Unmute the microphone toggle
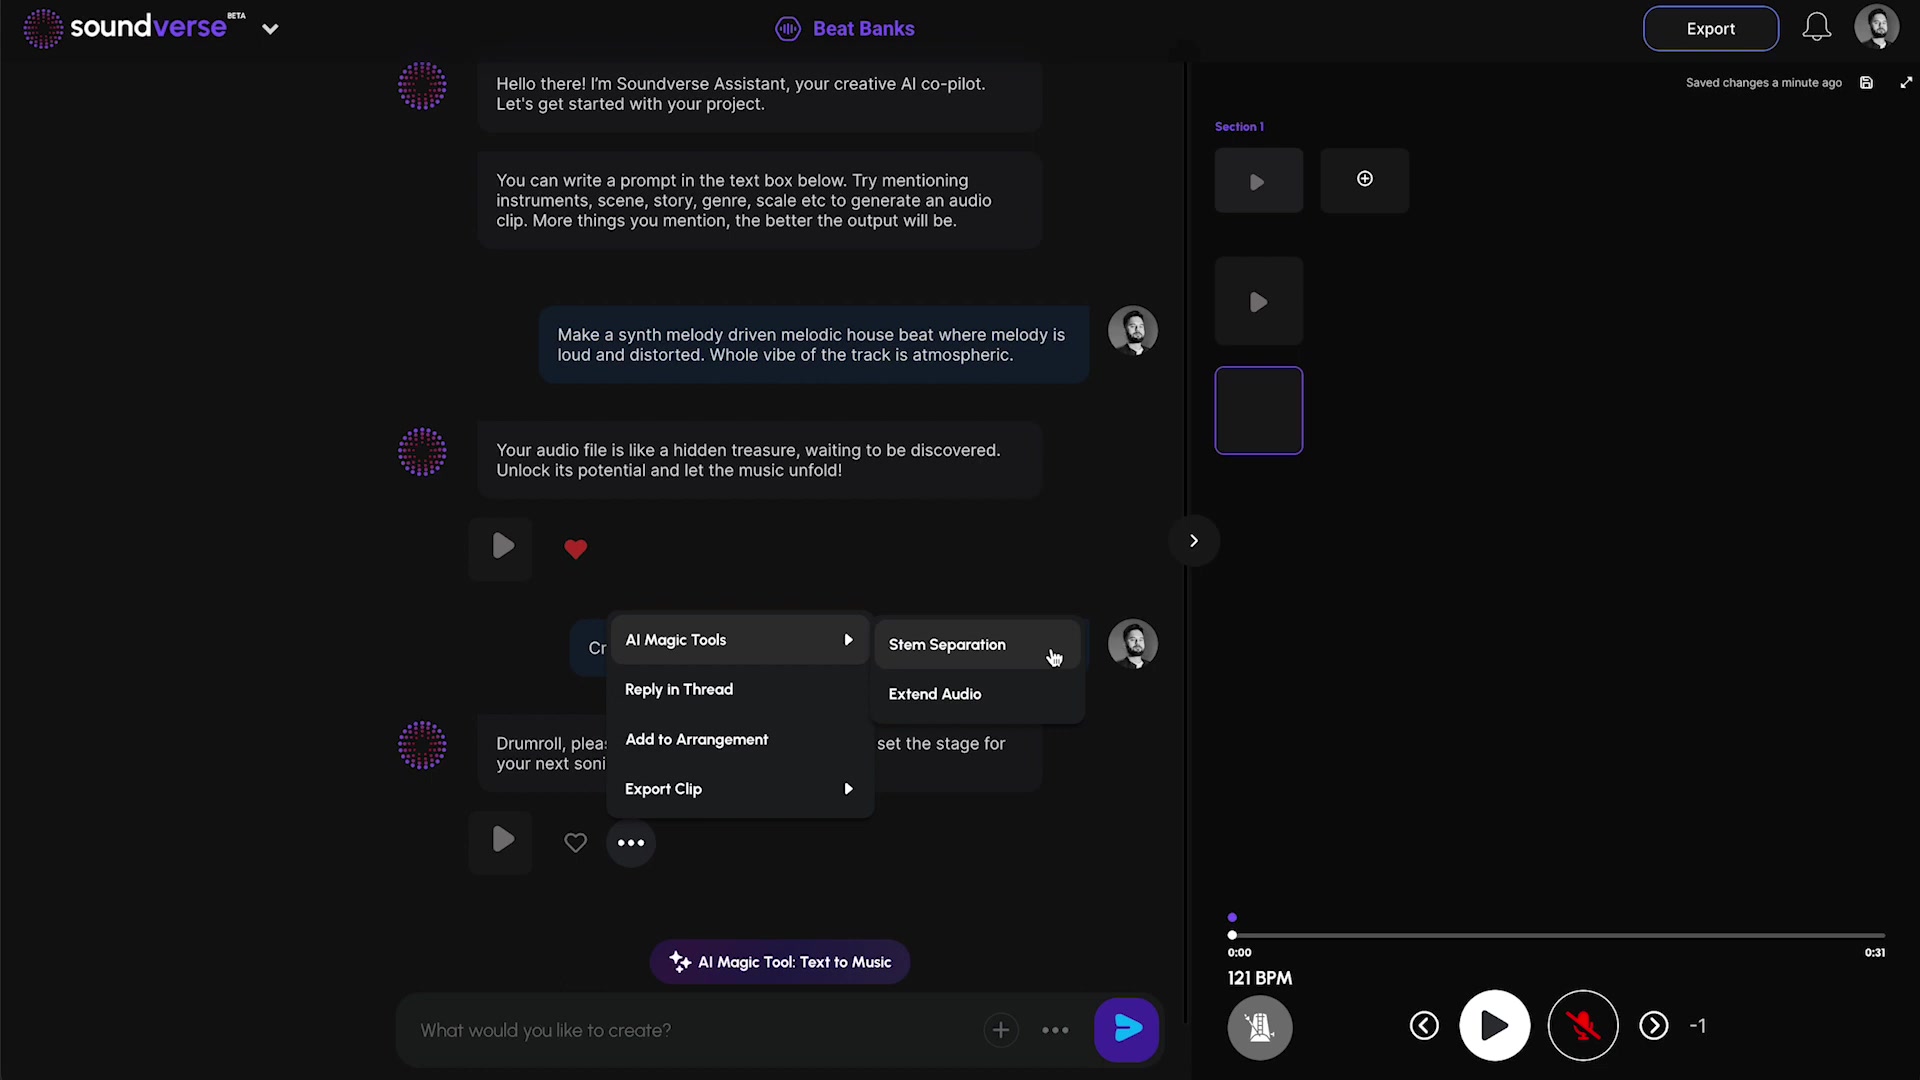This screenshot has width=1920, height=1080. tap(1583, 1025)
